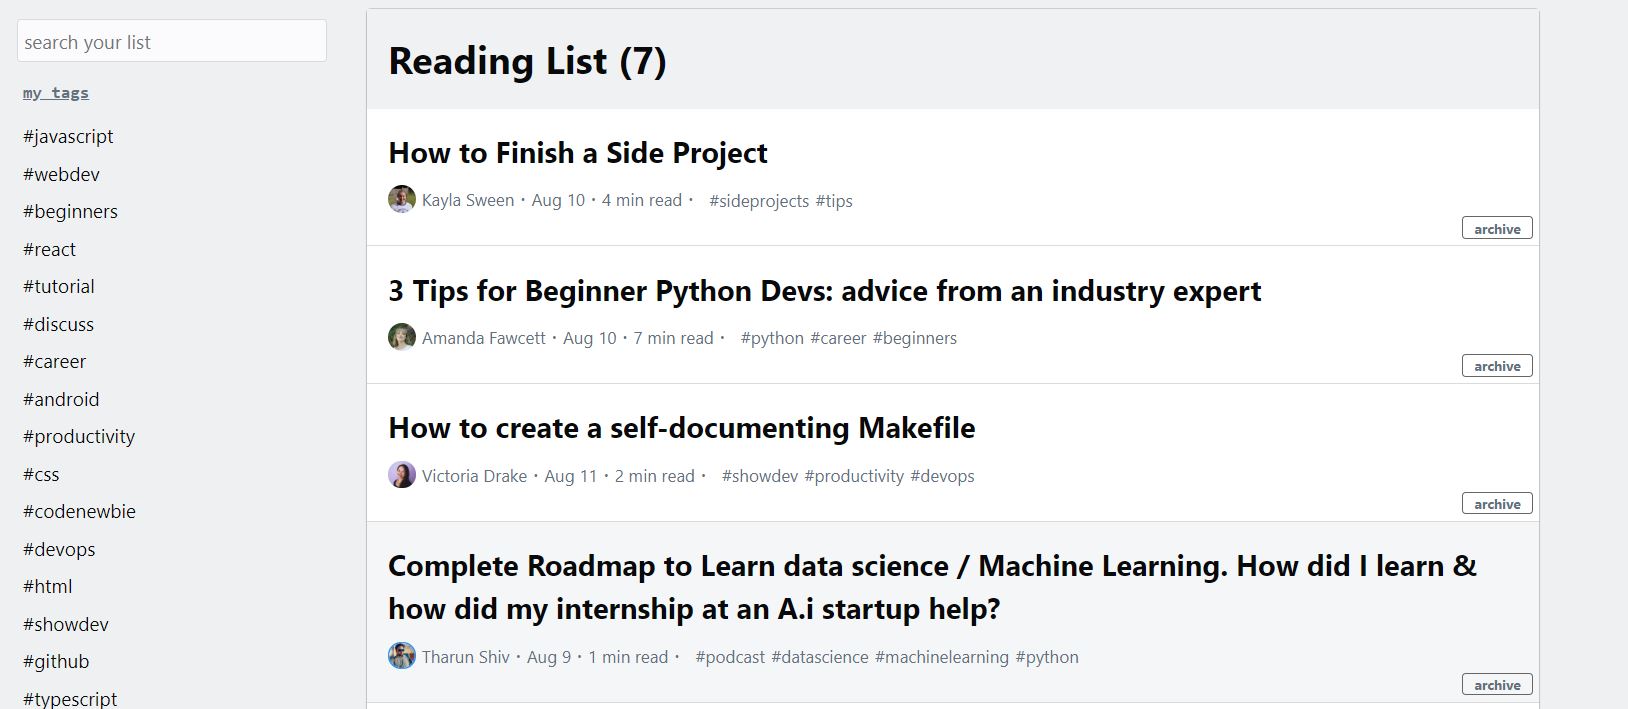The width and height of the screenshot is (1628, 709).
Task: Click inside the 'search your list' field
Action: coord(171,41)
